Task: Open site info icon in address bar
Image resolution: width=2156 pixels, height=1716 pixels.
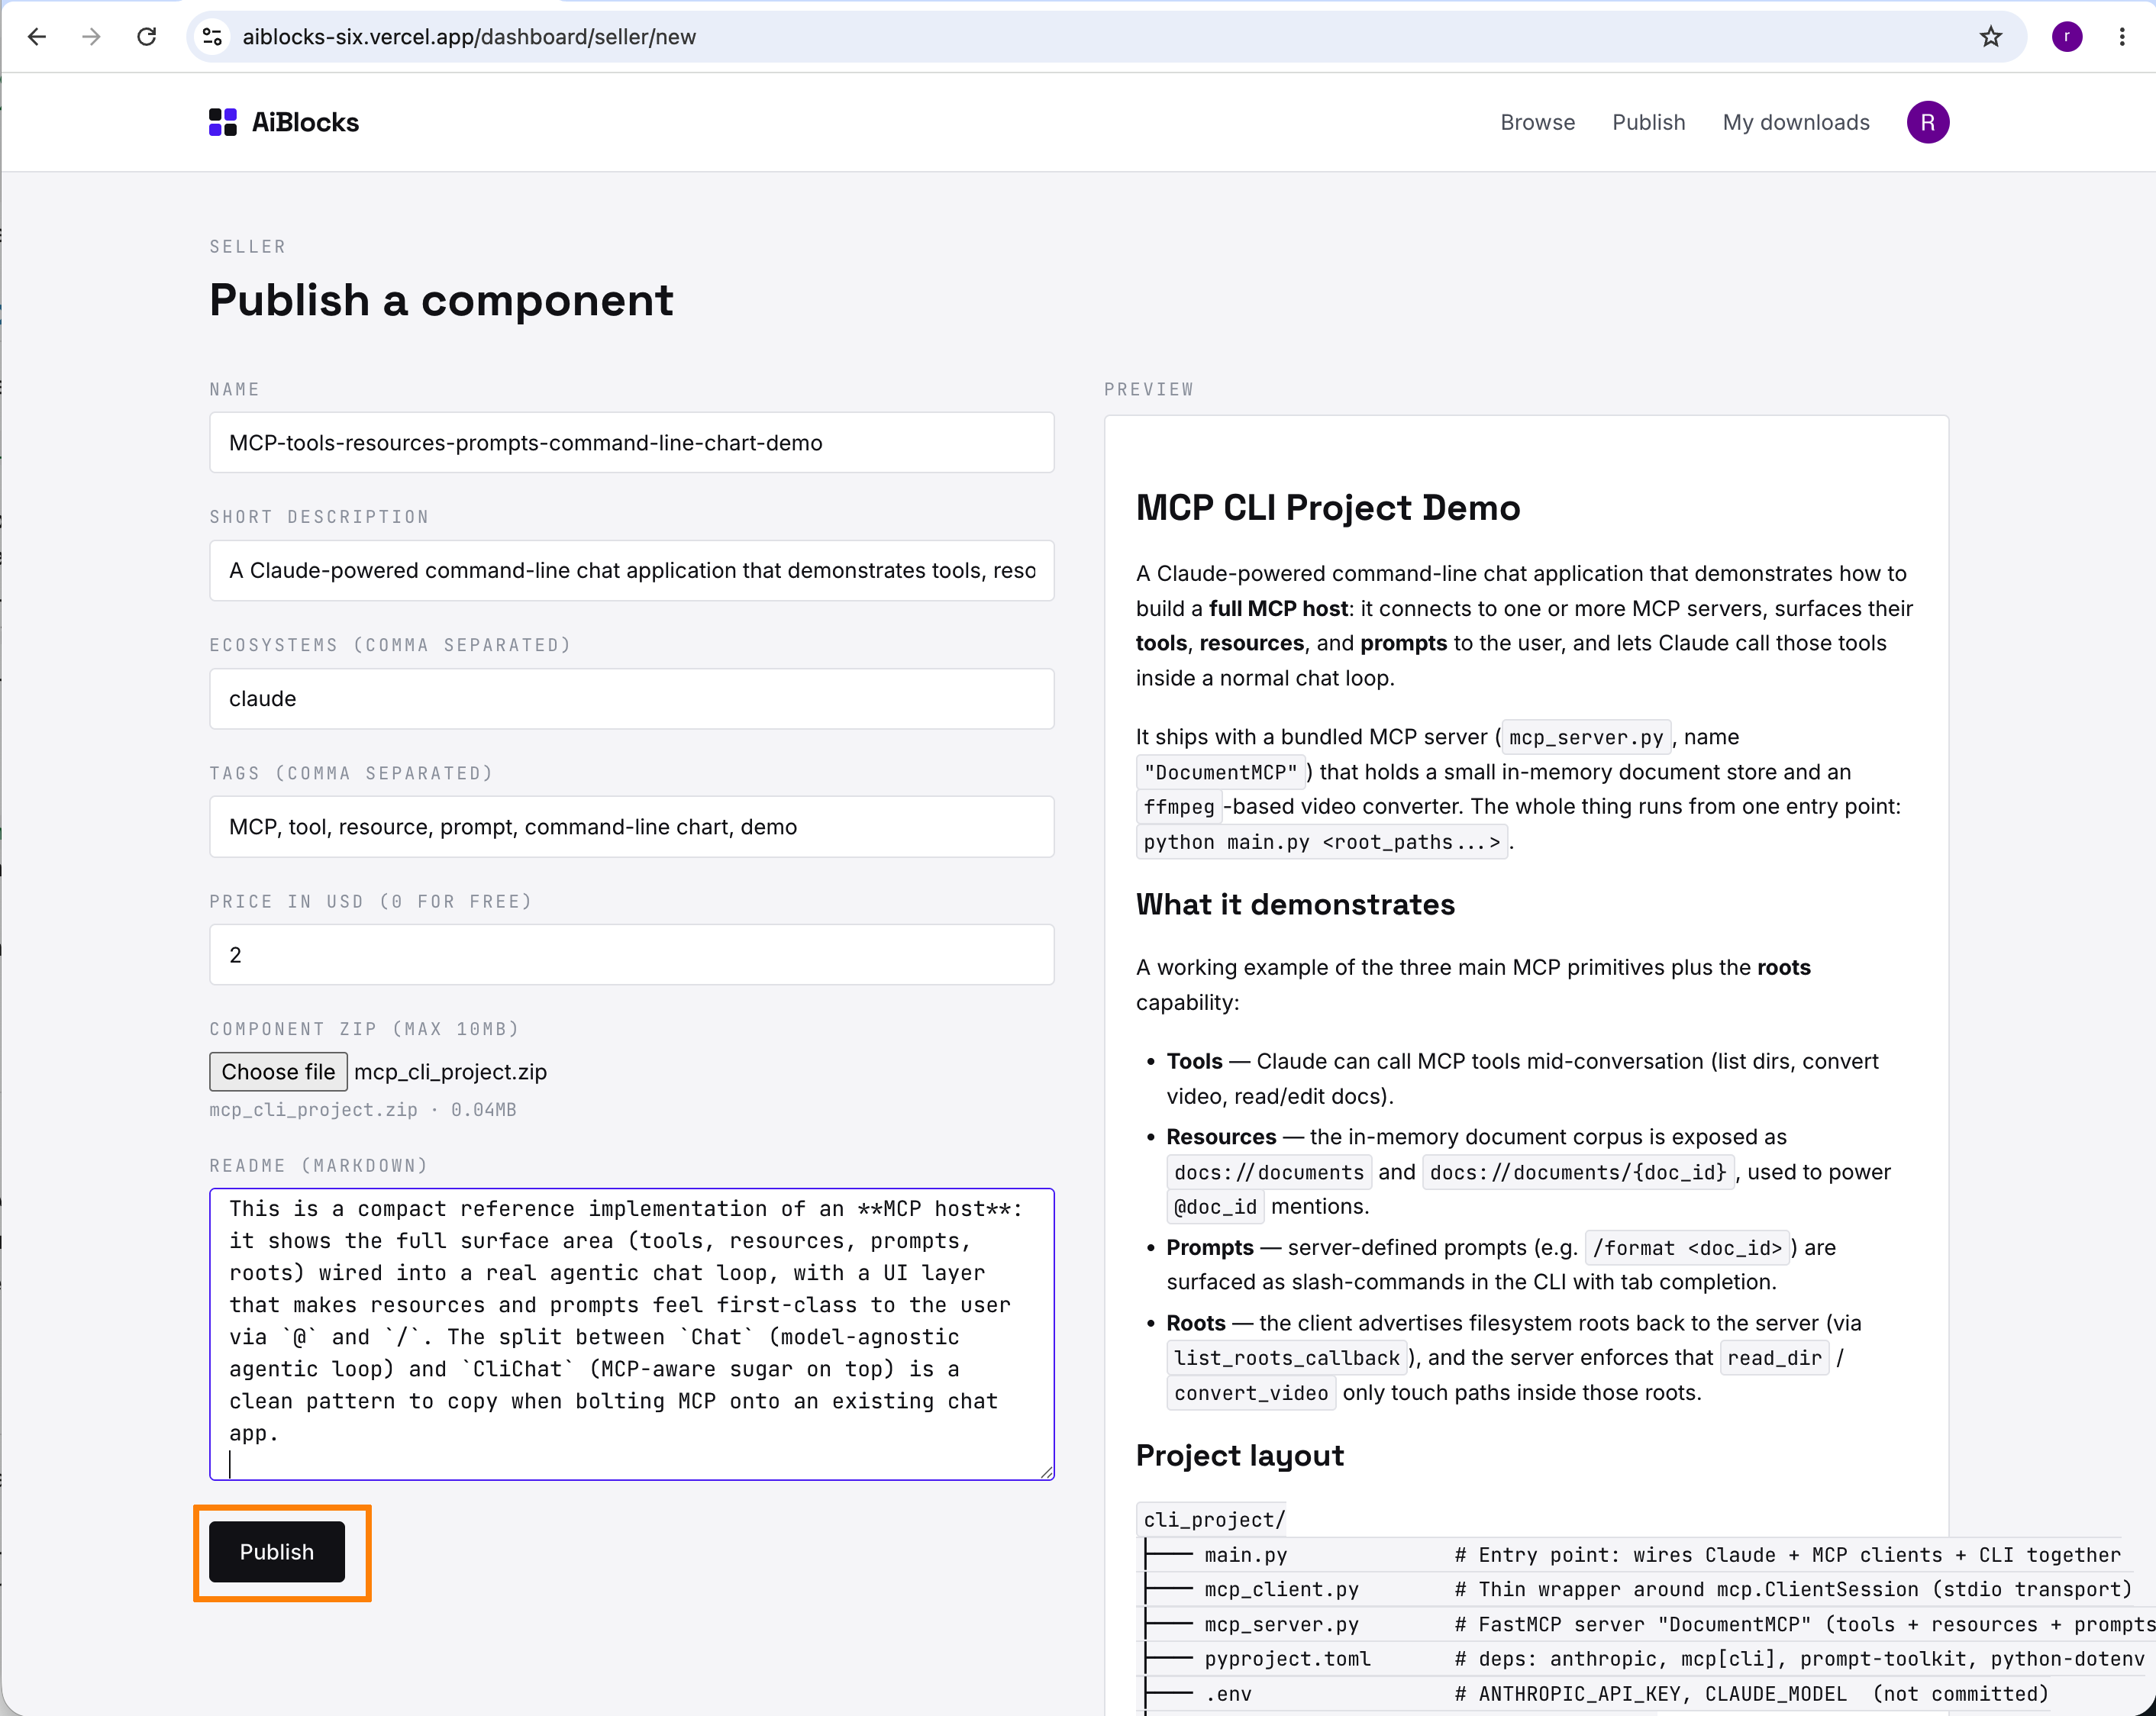Action: point(212,37)
